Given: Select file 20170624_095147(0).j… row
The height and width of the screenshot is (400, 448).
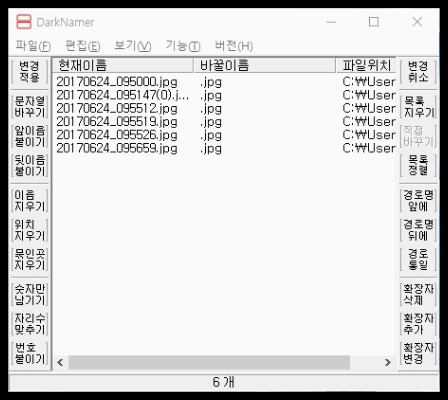Looking at the screenshot, I should click(x=224, y=95).
